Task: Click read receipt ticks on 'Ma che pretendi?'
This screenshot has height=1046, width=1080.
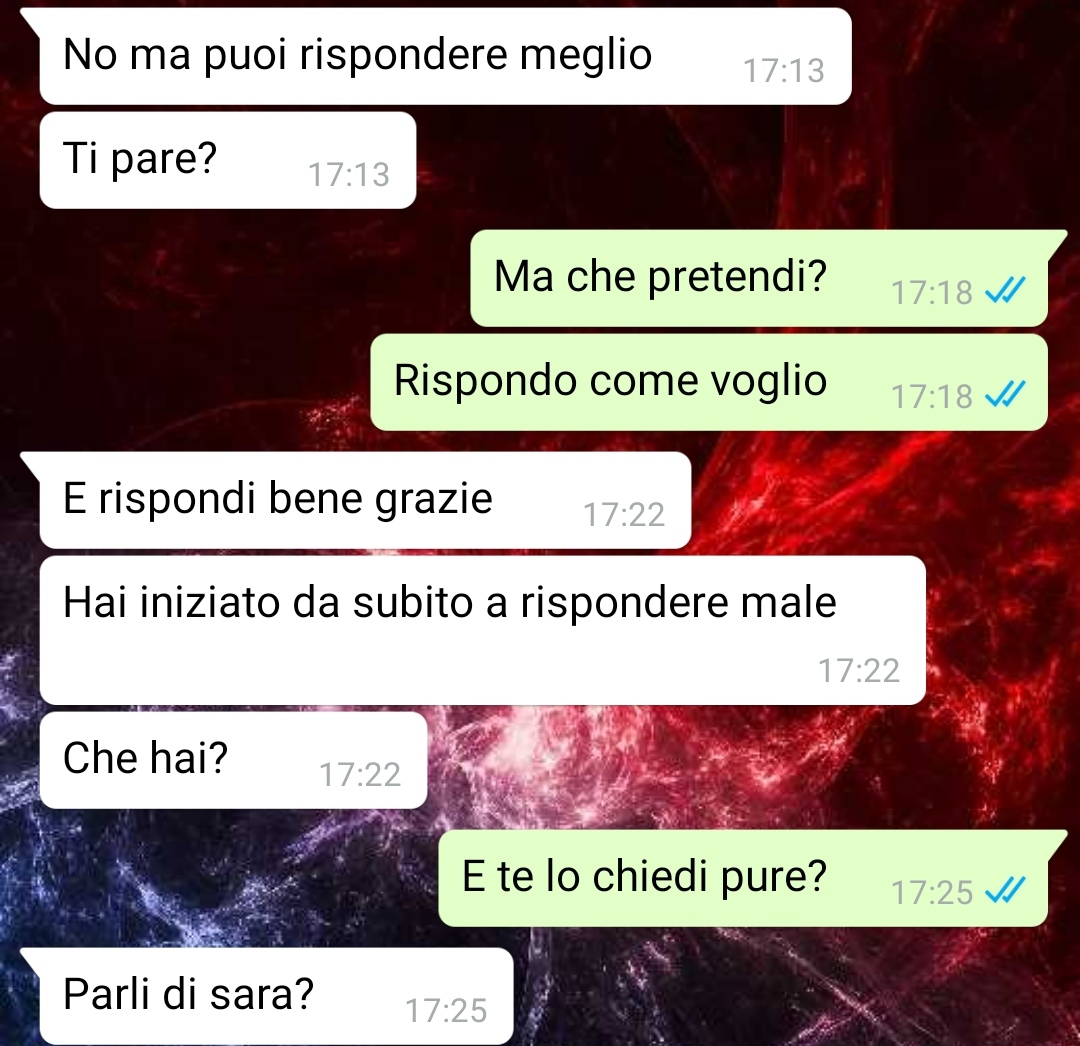Action: click(x=1006, y=292)
